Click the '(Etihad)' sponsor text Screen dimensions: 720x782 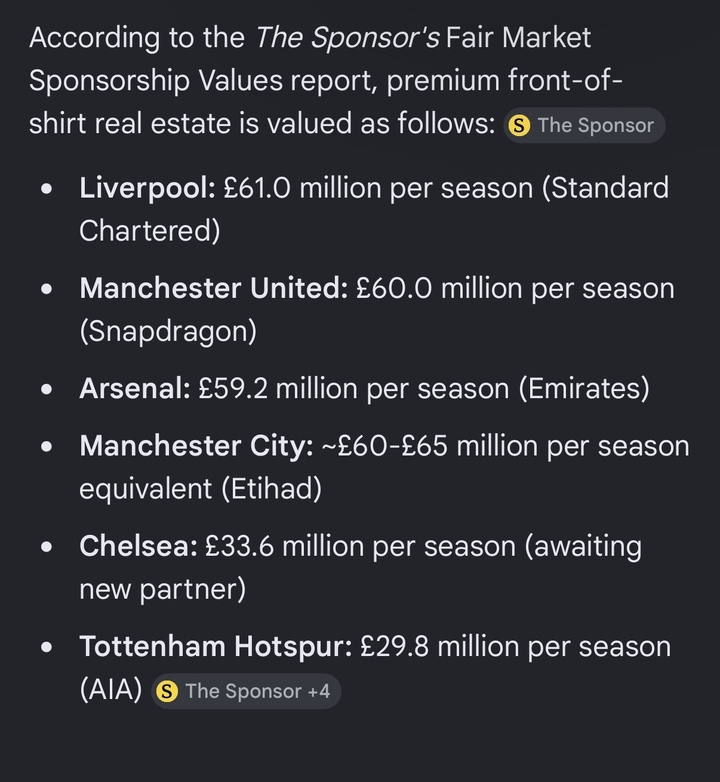click(x=272, y=489)
